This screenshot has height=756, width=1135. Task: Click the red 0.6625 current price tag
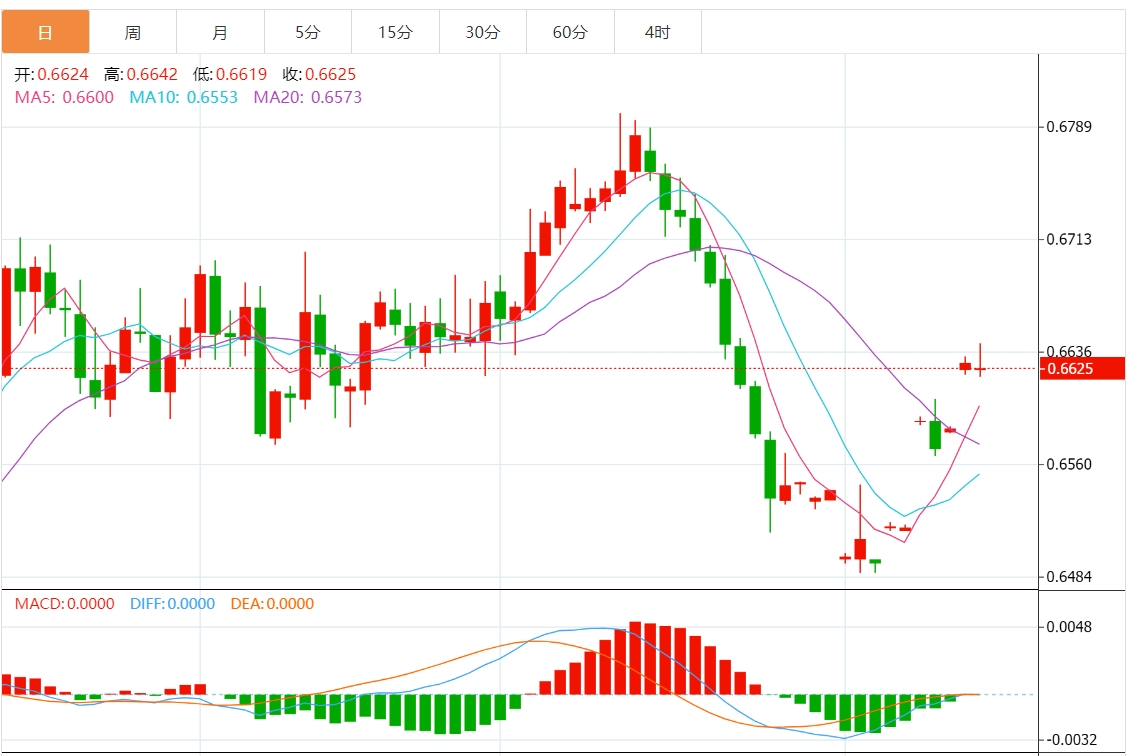click(1082, 369)
